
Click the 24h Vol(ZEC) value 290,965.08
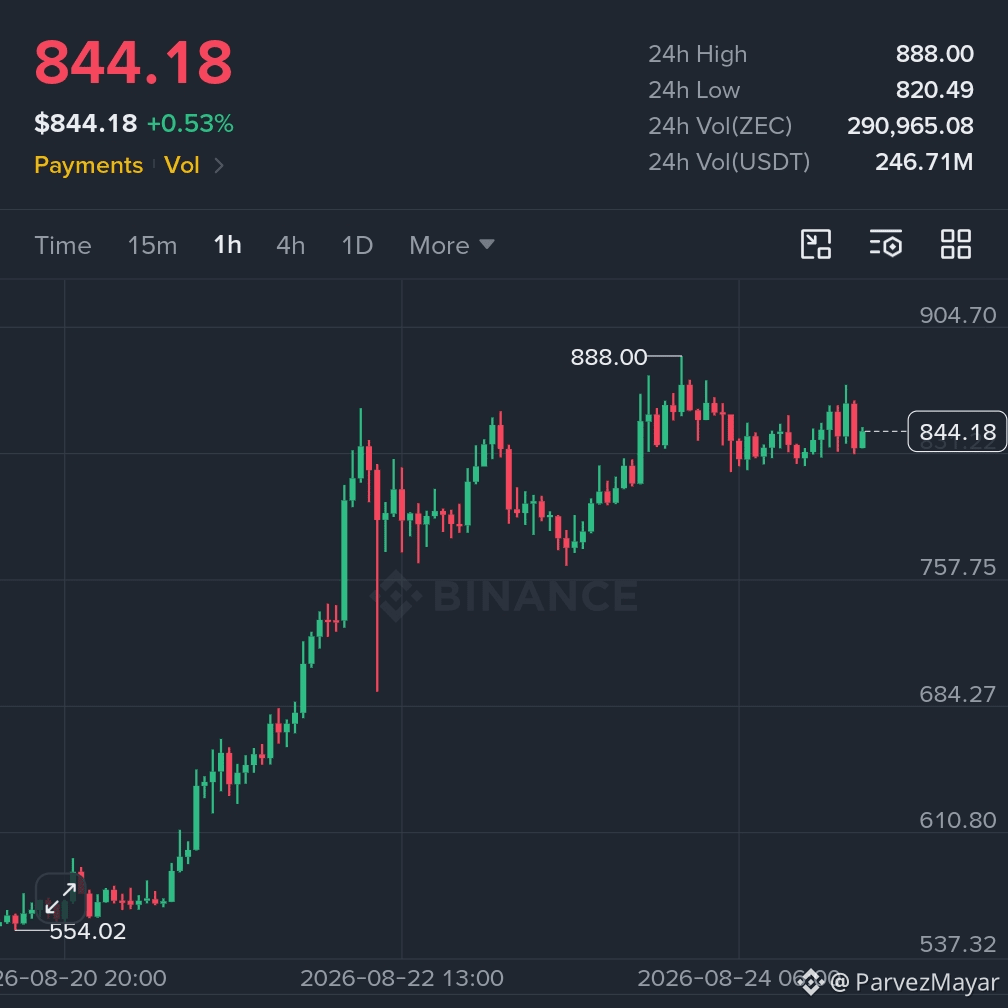point(910,125)
